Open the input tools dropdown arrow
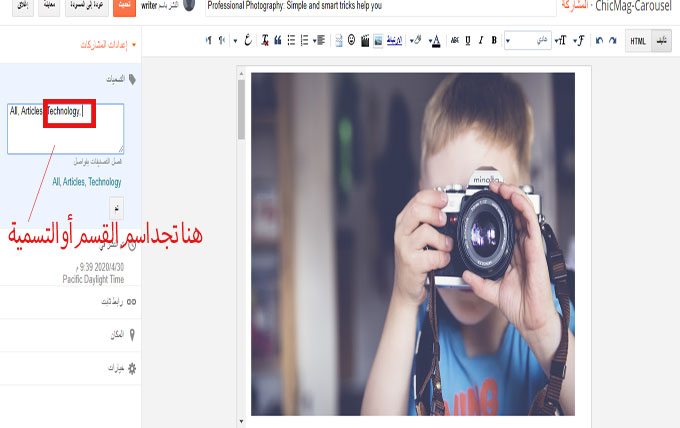 (235, 41)
